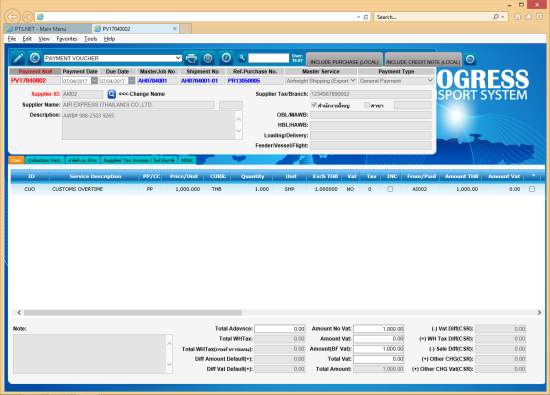The height and width of the screenshot is (395, 550).
Task: Refresh the page in address bar
Action: point(366,17)
